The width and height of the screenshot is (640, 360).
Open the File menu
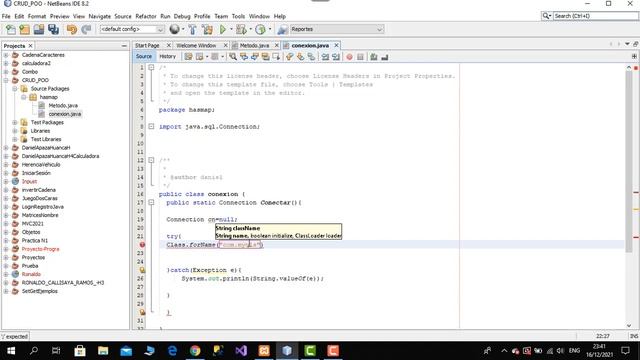(x=6, y=16)
